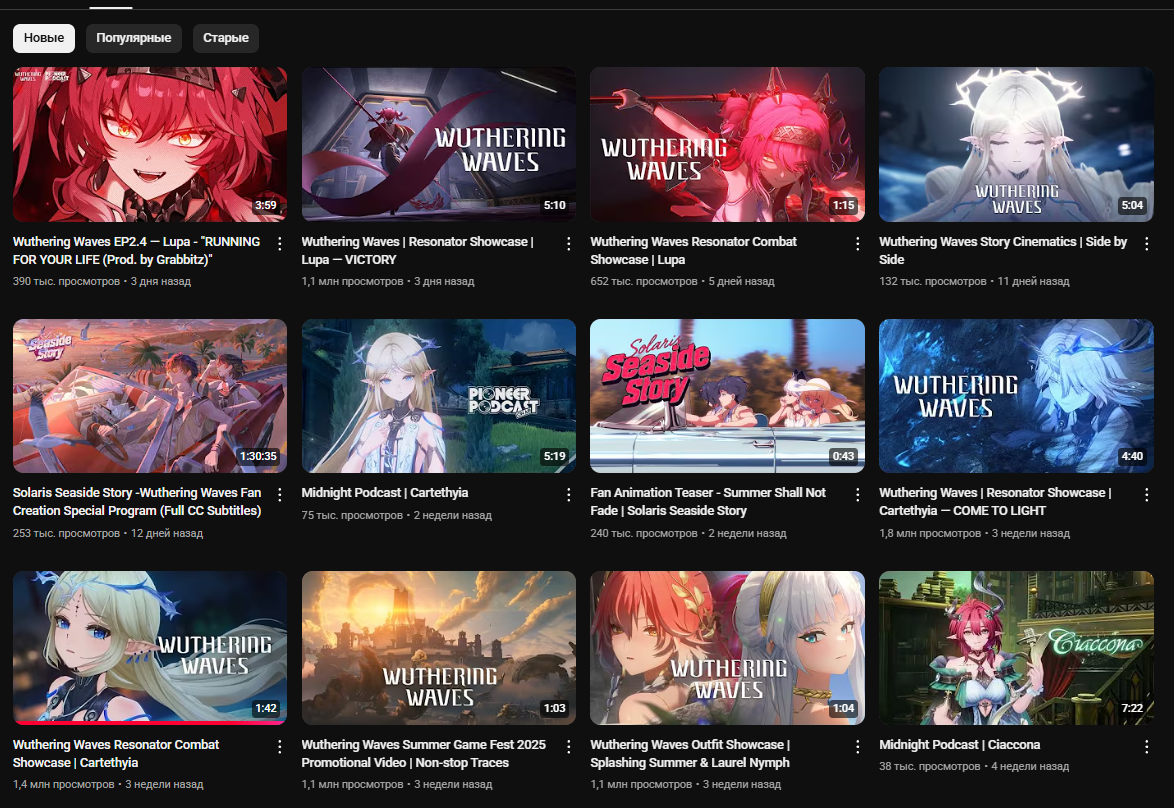Open title link Lupa RUNNING FOR YOUR LIFE
Image resolution: width=1174 pixels, height=808 pixels.
136,251
